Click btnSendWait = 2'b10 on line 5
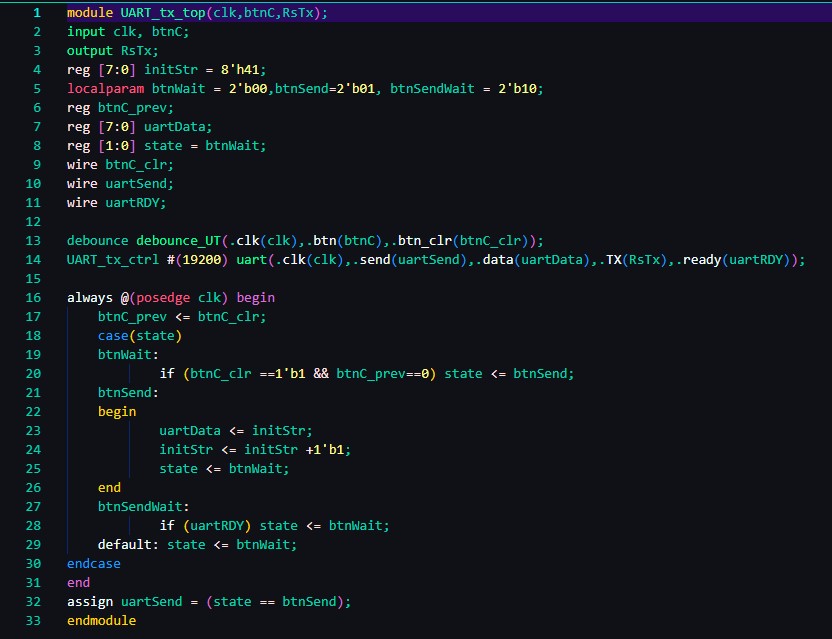The width and height of the screenshot is (832, 639). click(x=464, y=89)
